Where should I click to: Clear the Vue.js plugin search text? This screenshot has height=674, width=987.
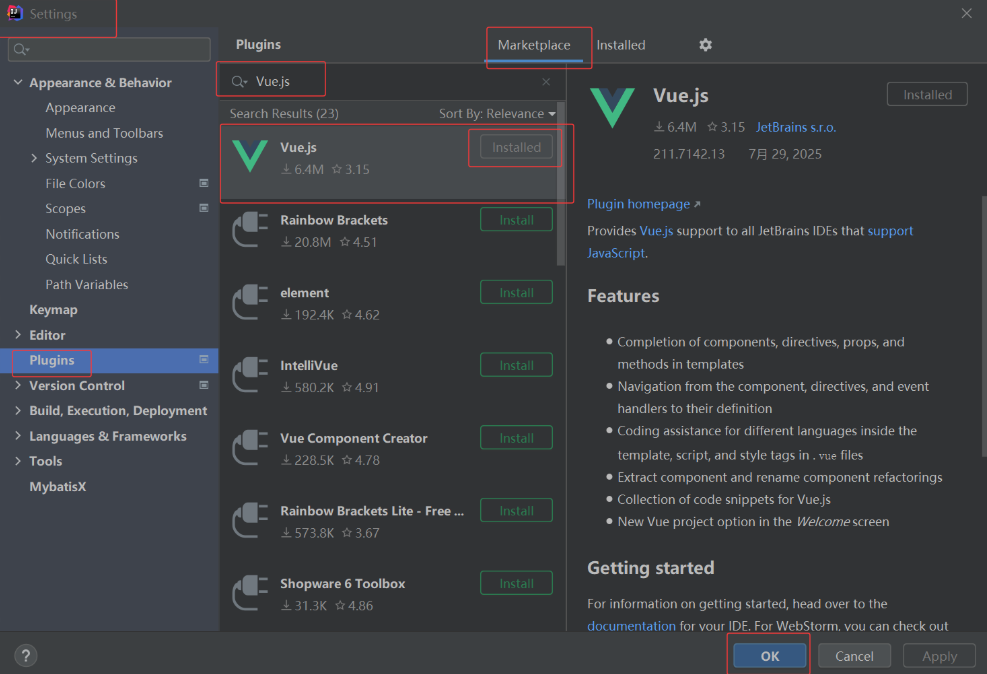click(546, 82)
